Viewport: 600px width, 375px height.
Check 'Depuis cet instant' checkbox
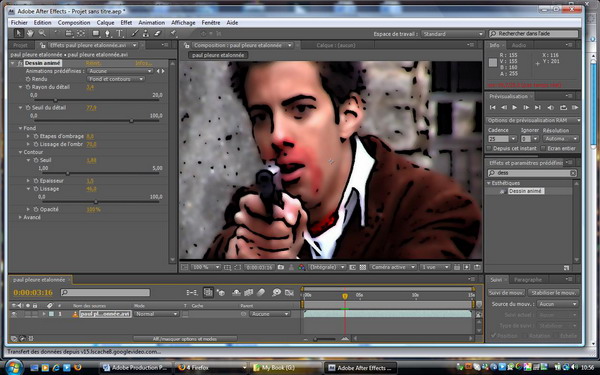489,148
